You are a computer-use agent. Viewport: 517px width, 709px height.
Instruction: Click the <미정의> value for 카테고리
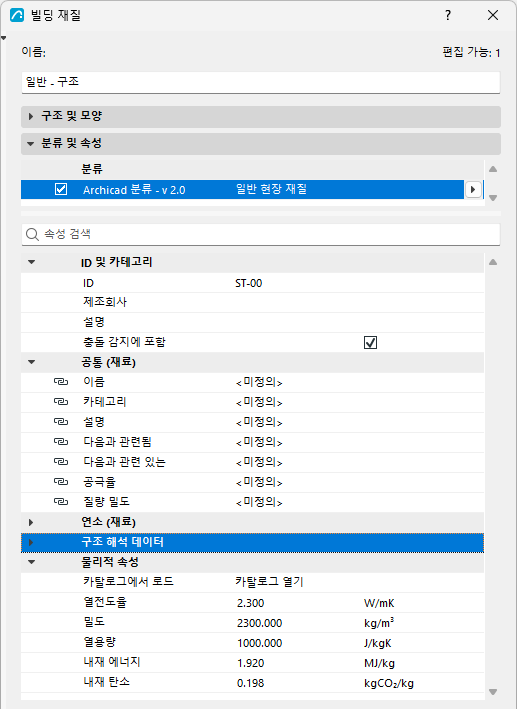[x=259, y=402]
